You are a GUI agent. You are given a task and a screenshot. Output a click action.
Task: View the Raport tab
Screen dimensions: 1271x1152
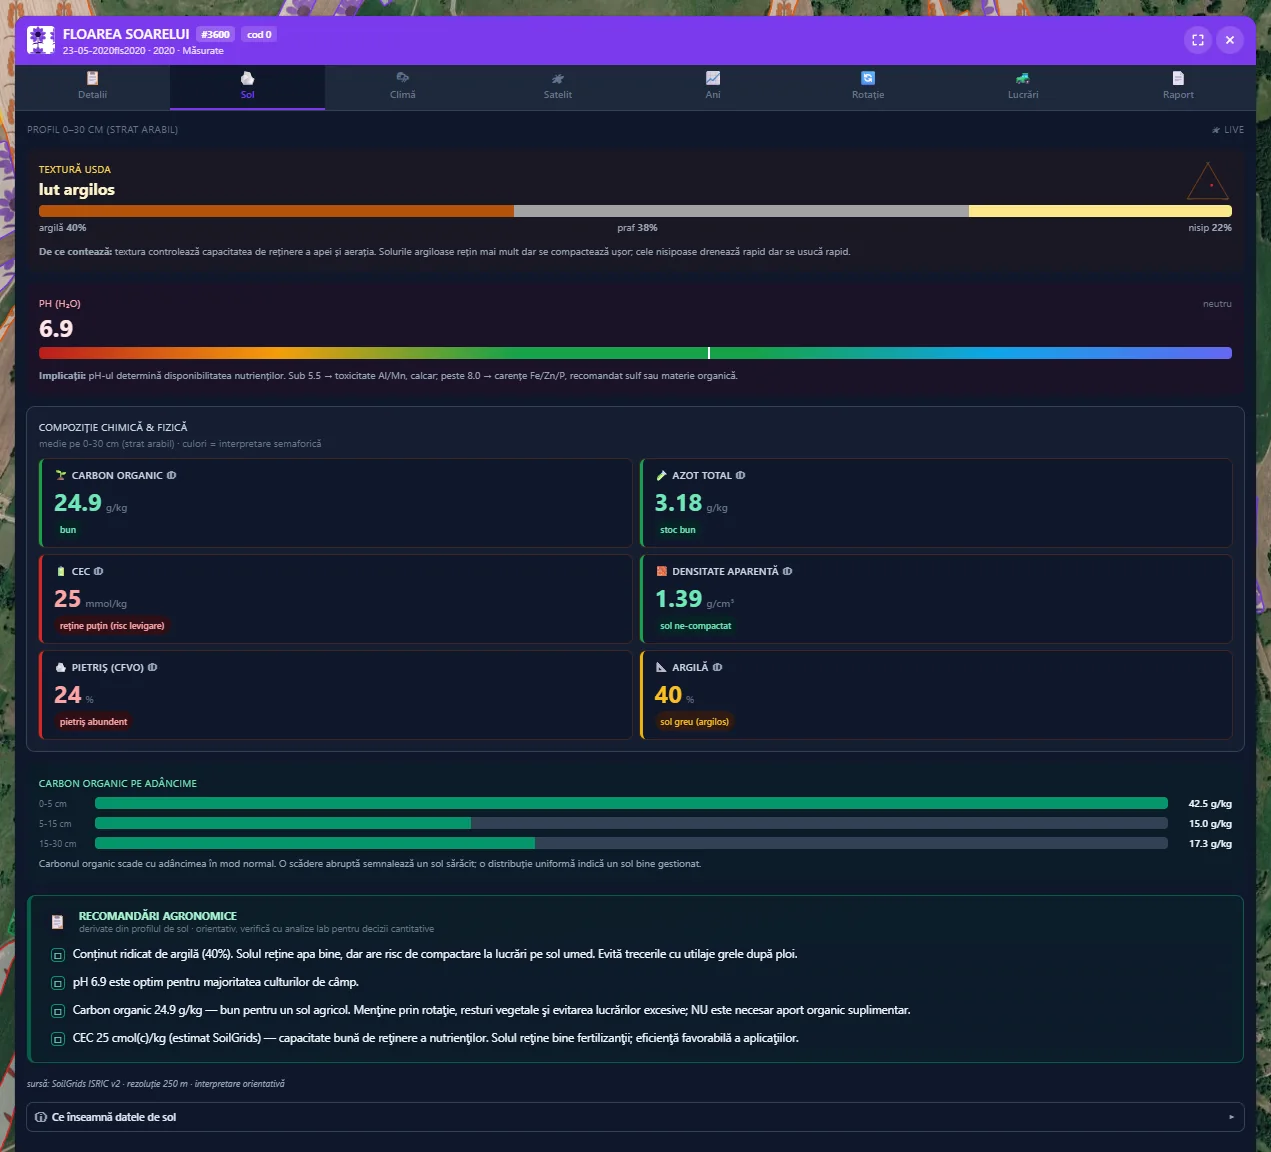1178,87
